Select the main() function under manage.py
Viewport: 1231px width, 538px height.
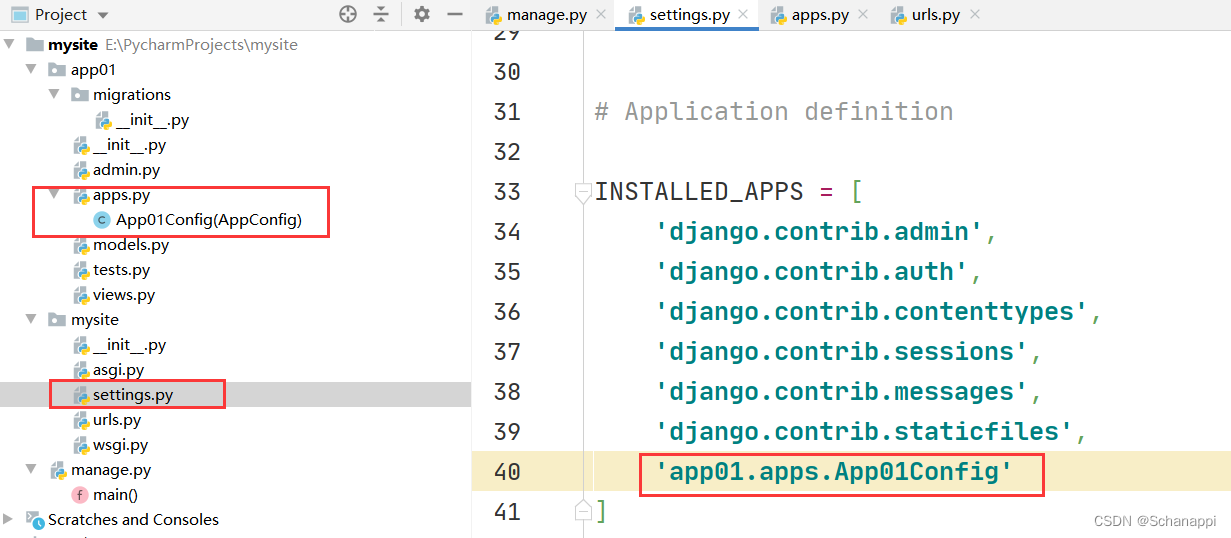point(115,495)
